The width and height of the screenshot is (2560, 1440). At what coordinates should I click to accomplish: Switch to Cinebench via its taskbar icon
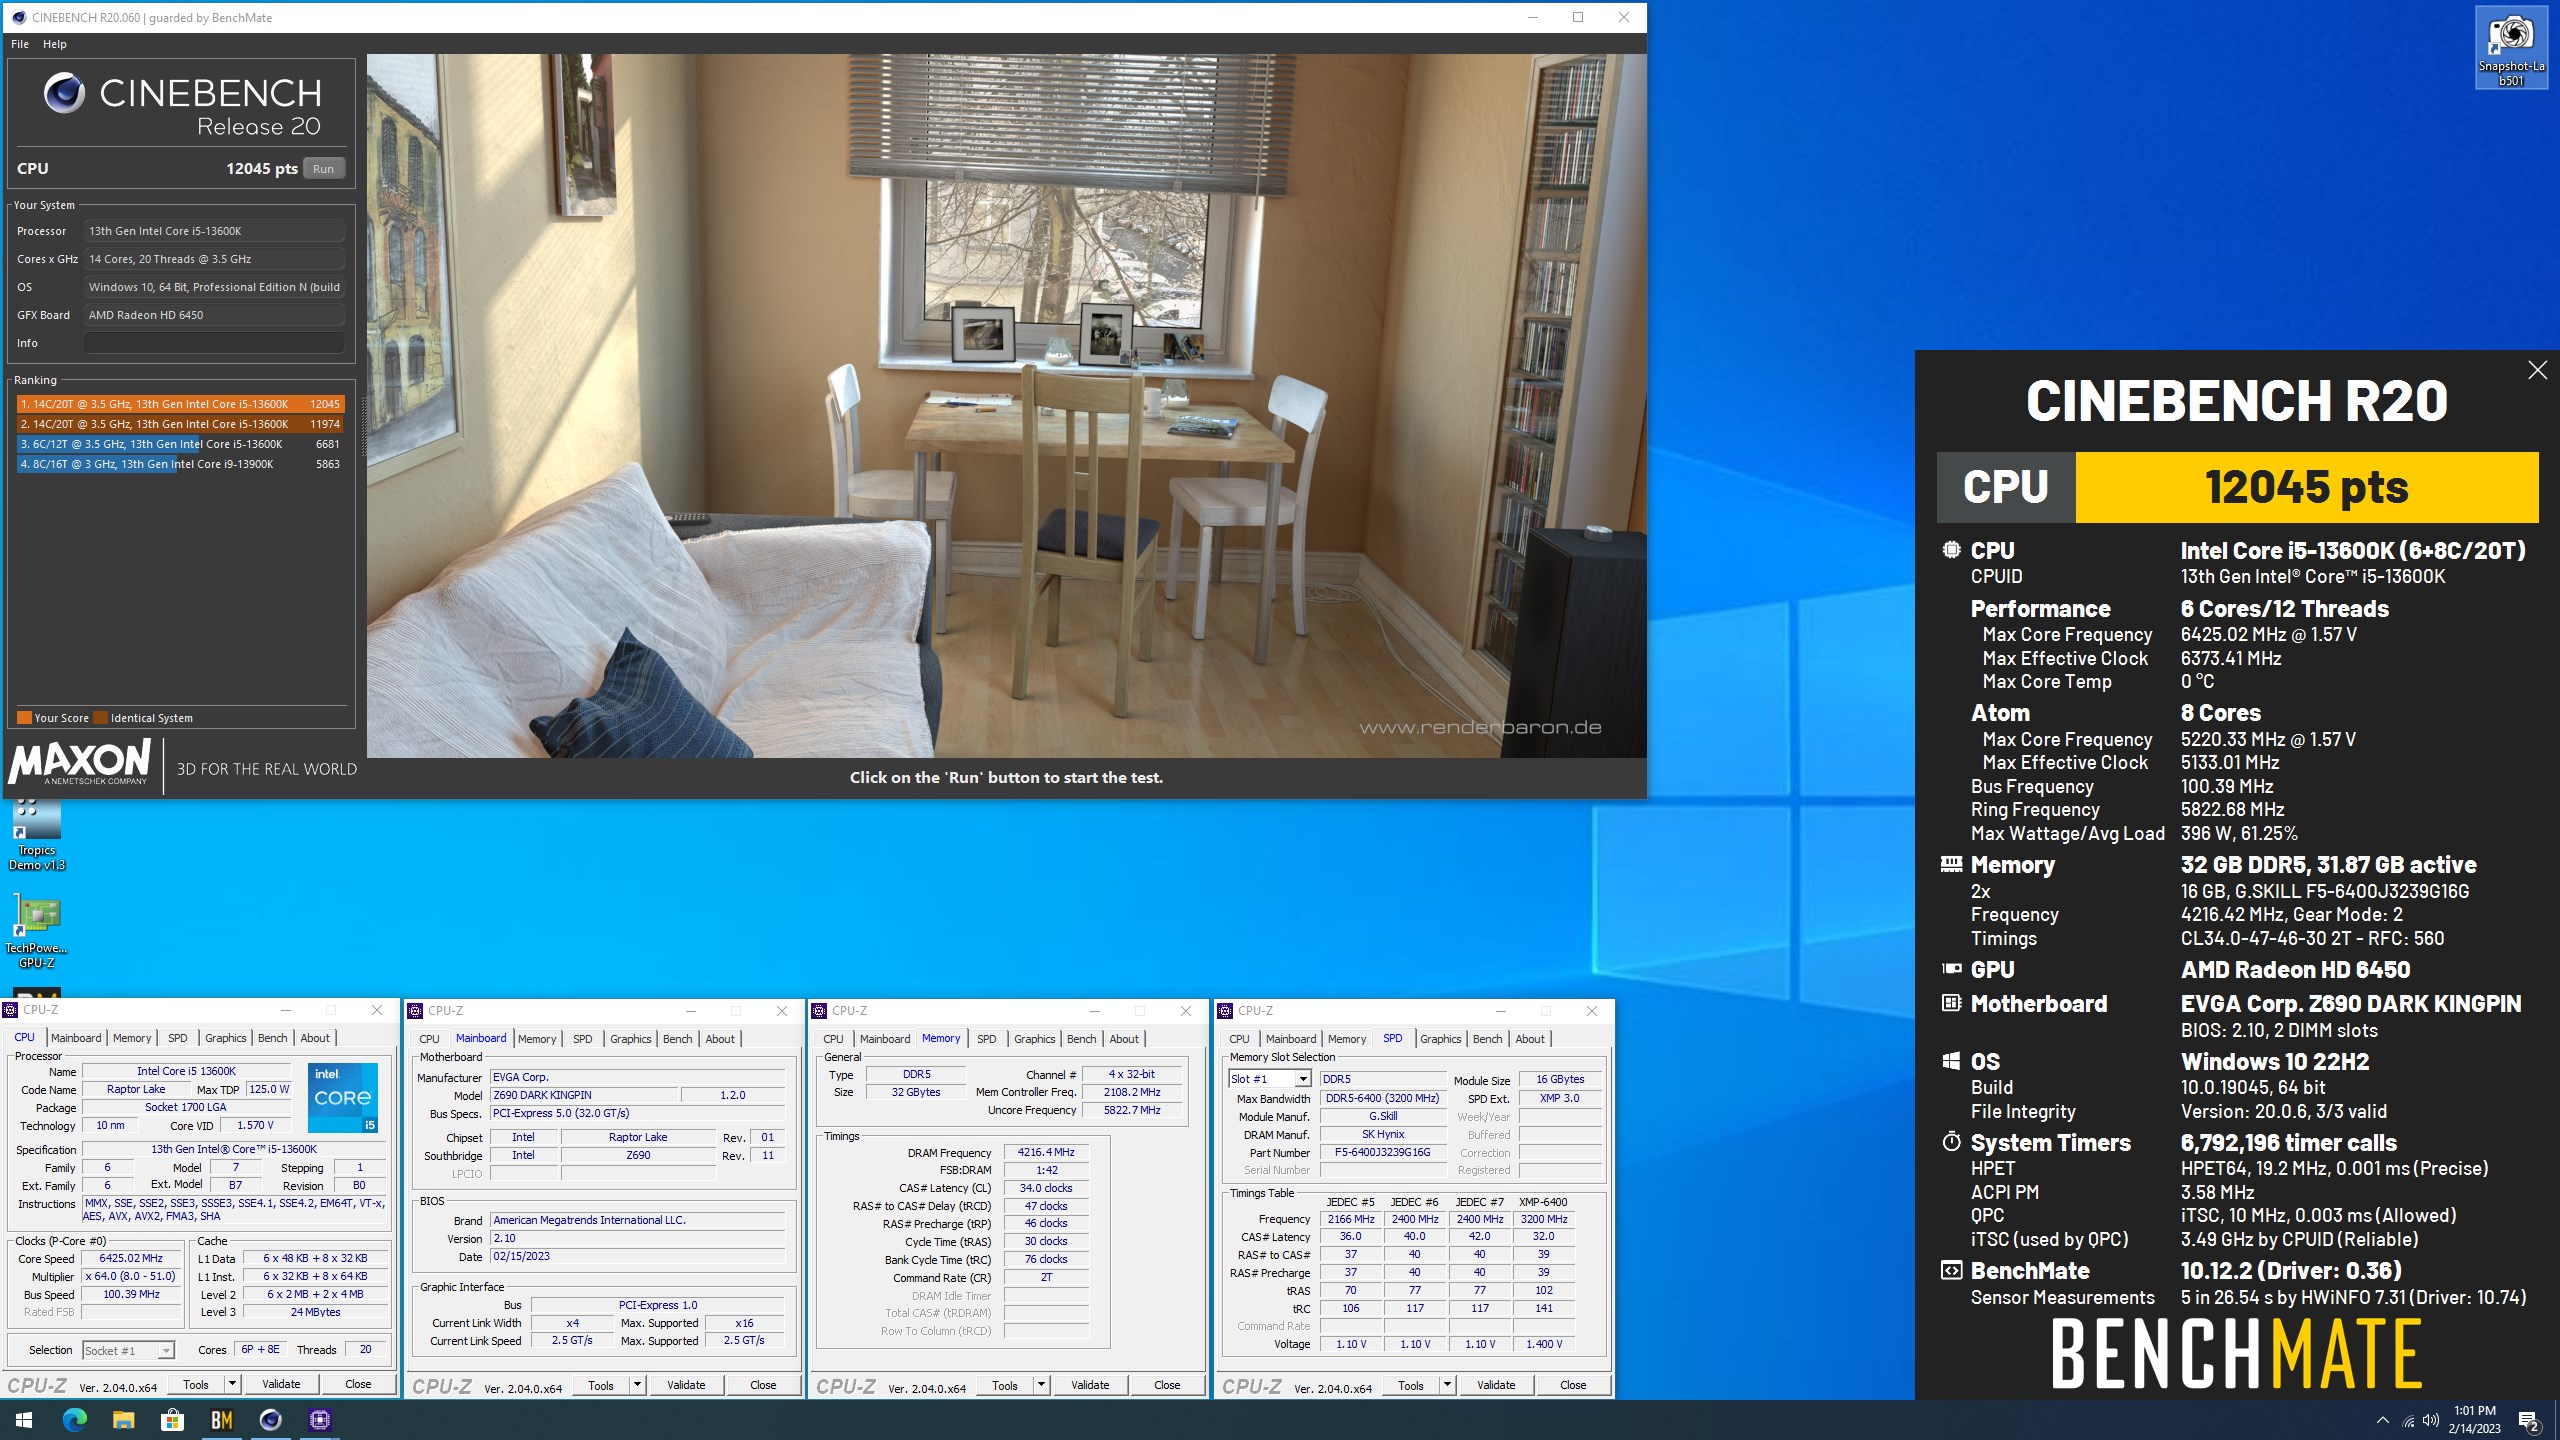[270, 1420]
